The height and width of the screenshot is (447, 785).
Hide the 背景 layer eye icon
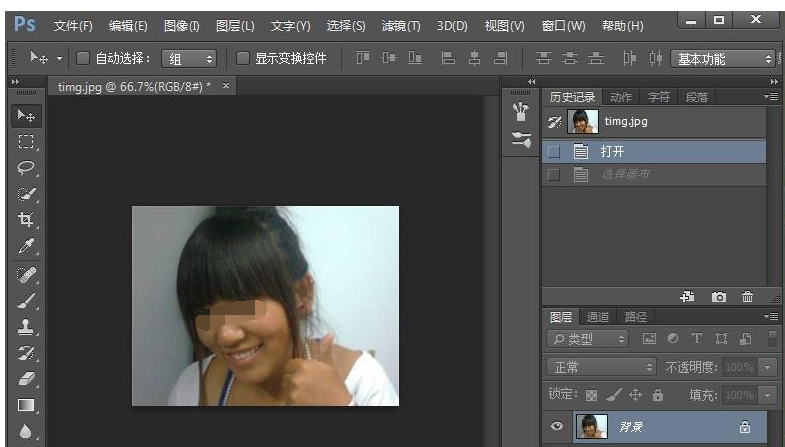557,426
